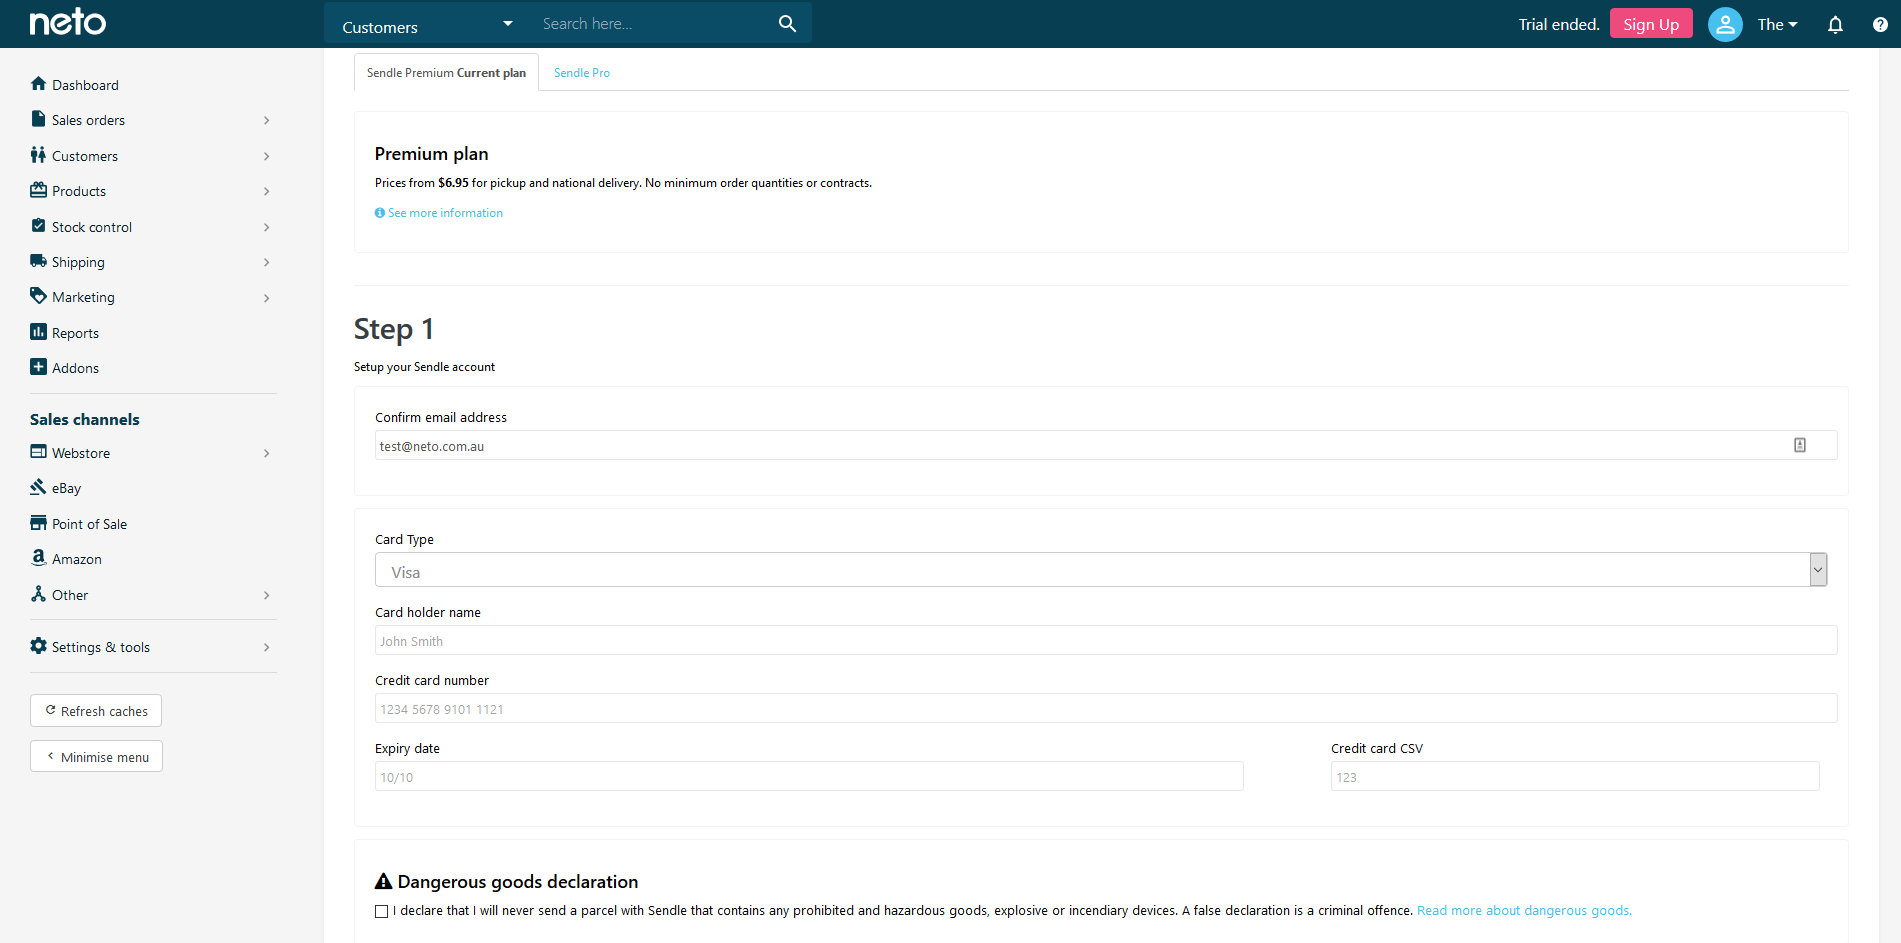Screen dimensions: 1901x943
Task: Click the Addons plus icon
Action: click(x=38, y=367)
